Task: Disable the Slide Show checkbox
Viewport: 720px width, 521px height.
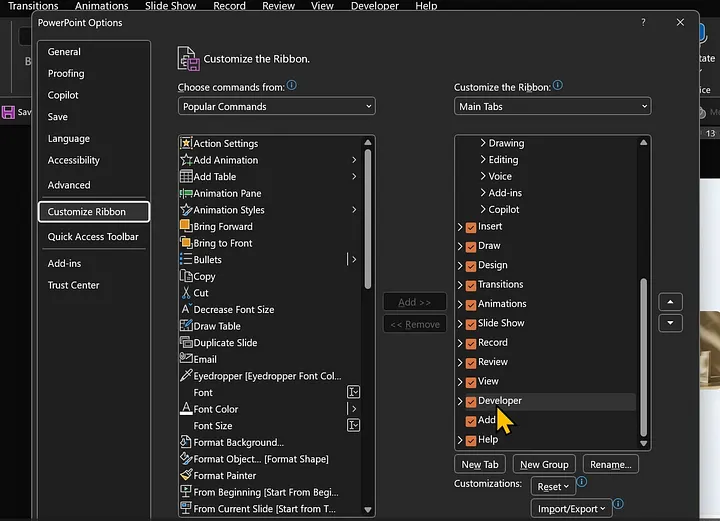Action: [471, 324]
